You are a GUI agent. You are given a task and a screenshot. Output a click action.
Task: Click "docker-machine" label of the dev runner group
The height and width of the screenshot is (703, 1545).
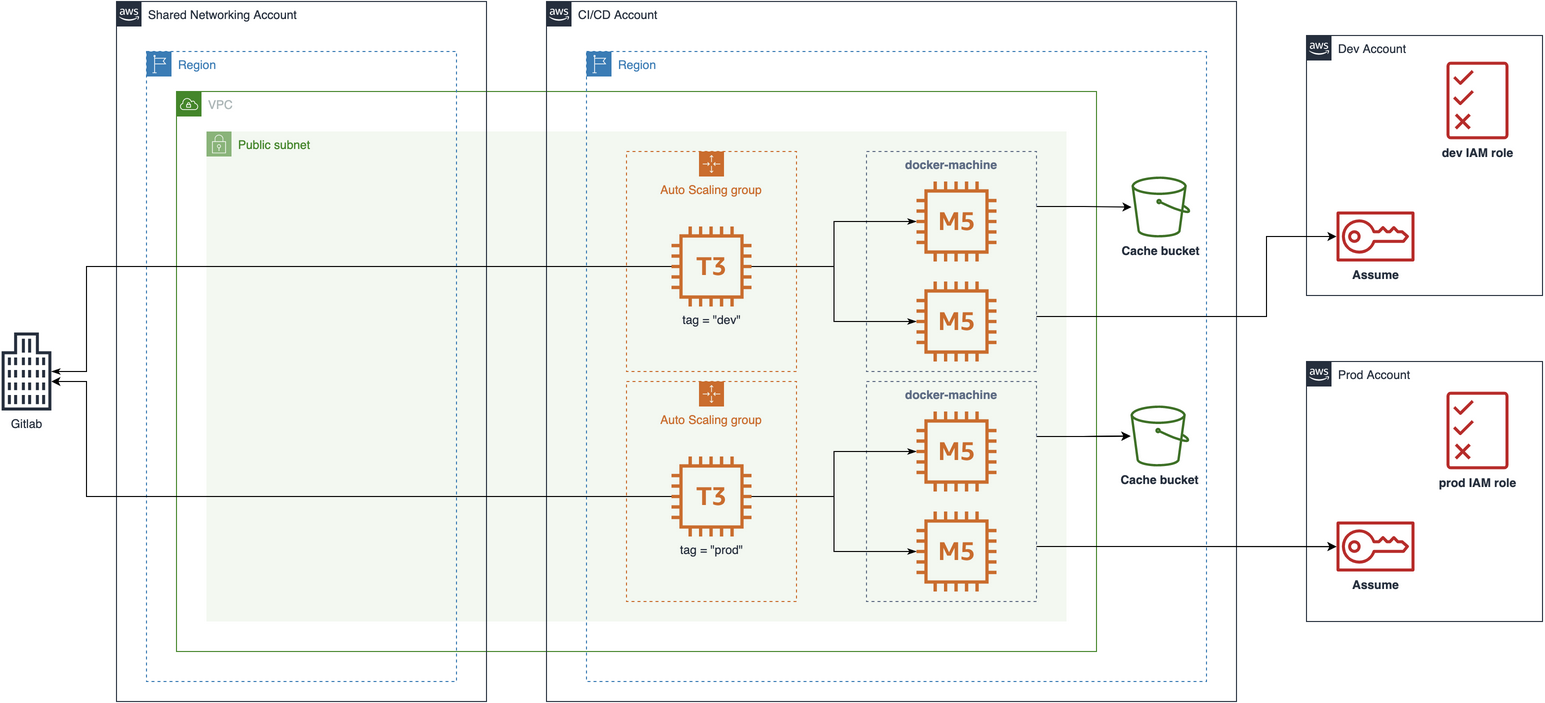pos(951,165)
